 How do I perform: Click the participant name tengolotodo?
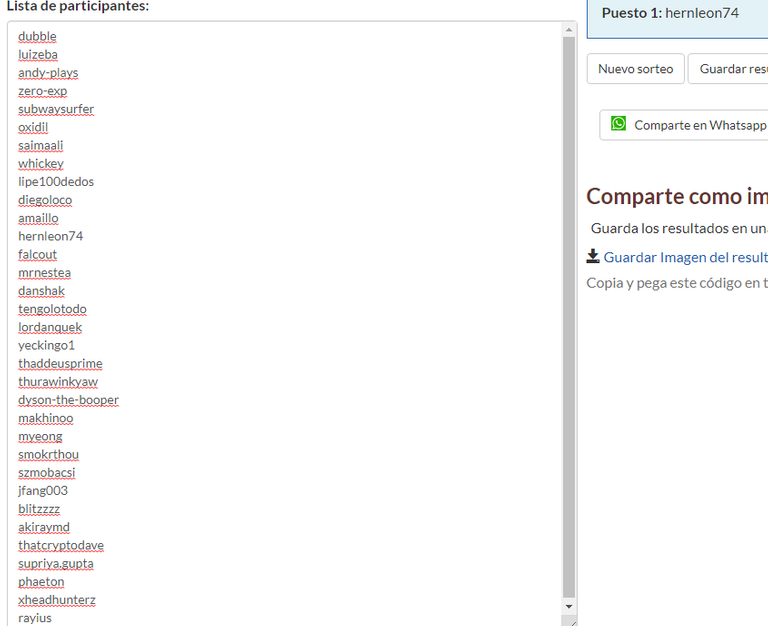[x=52, y=309]
